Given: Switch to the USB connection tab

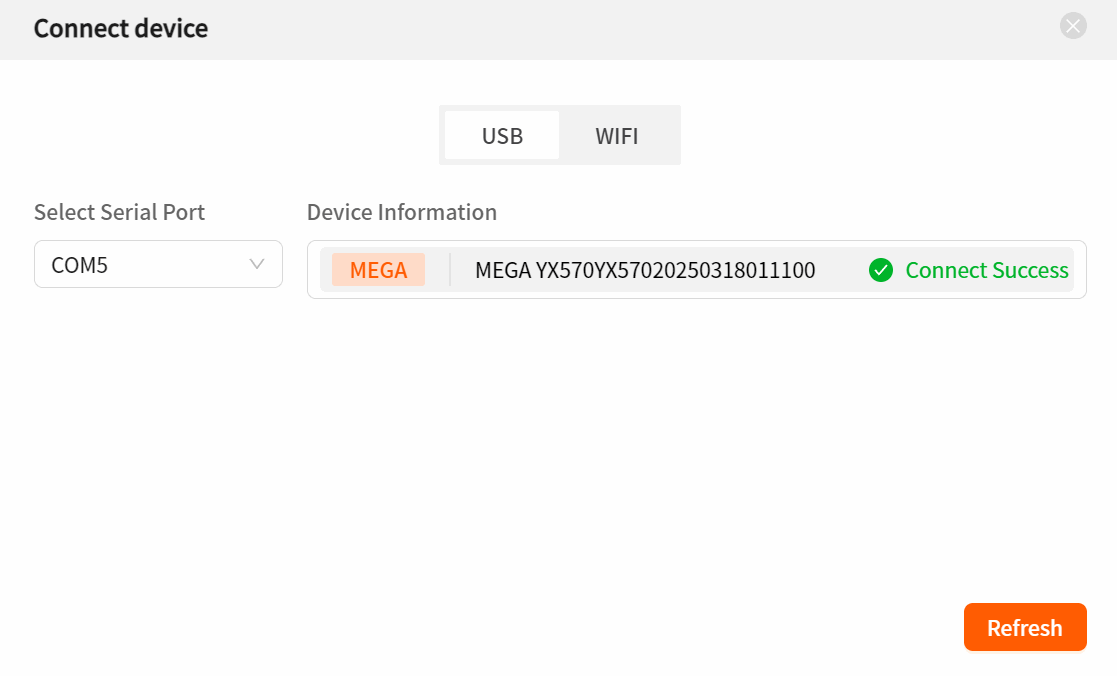Looking at the screenshot, I should coord(502,135).
